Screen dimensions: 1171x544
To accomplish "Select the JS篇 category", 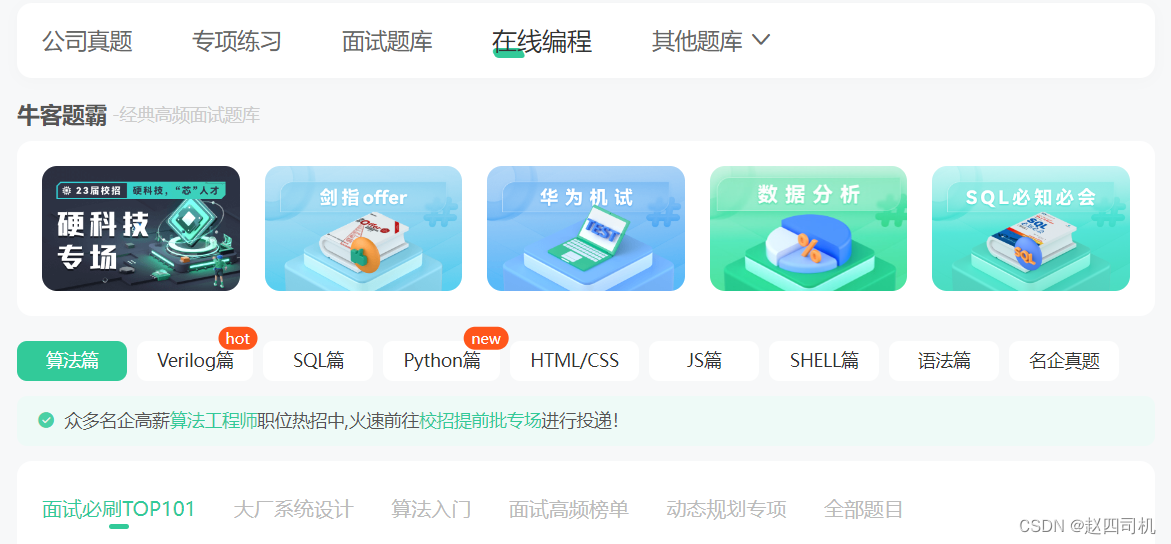I will 703,361.
